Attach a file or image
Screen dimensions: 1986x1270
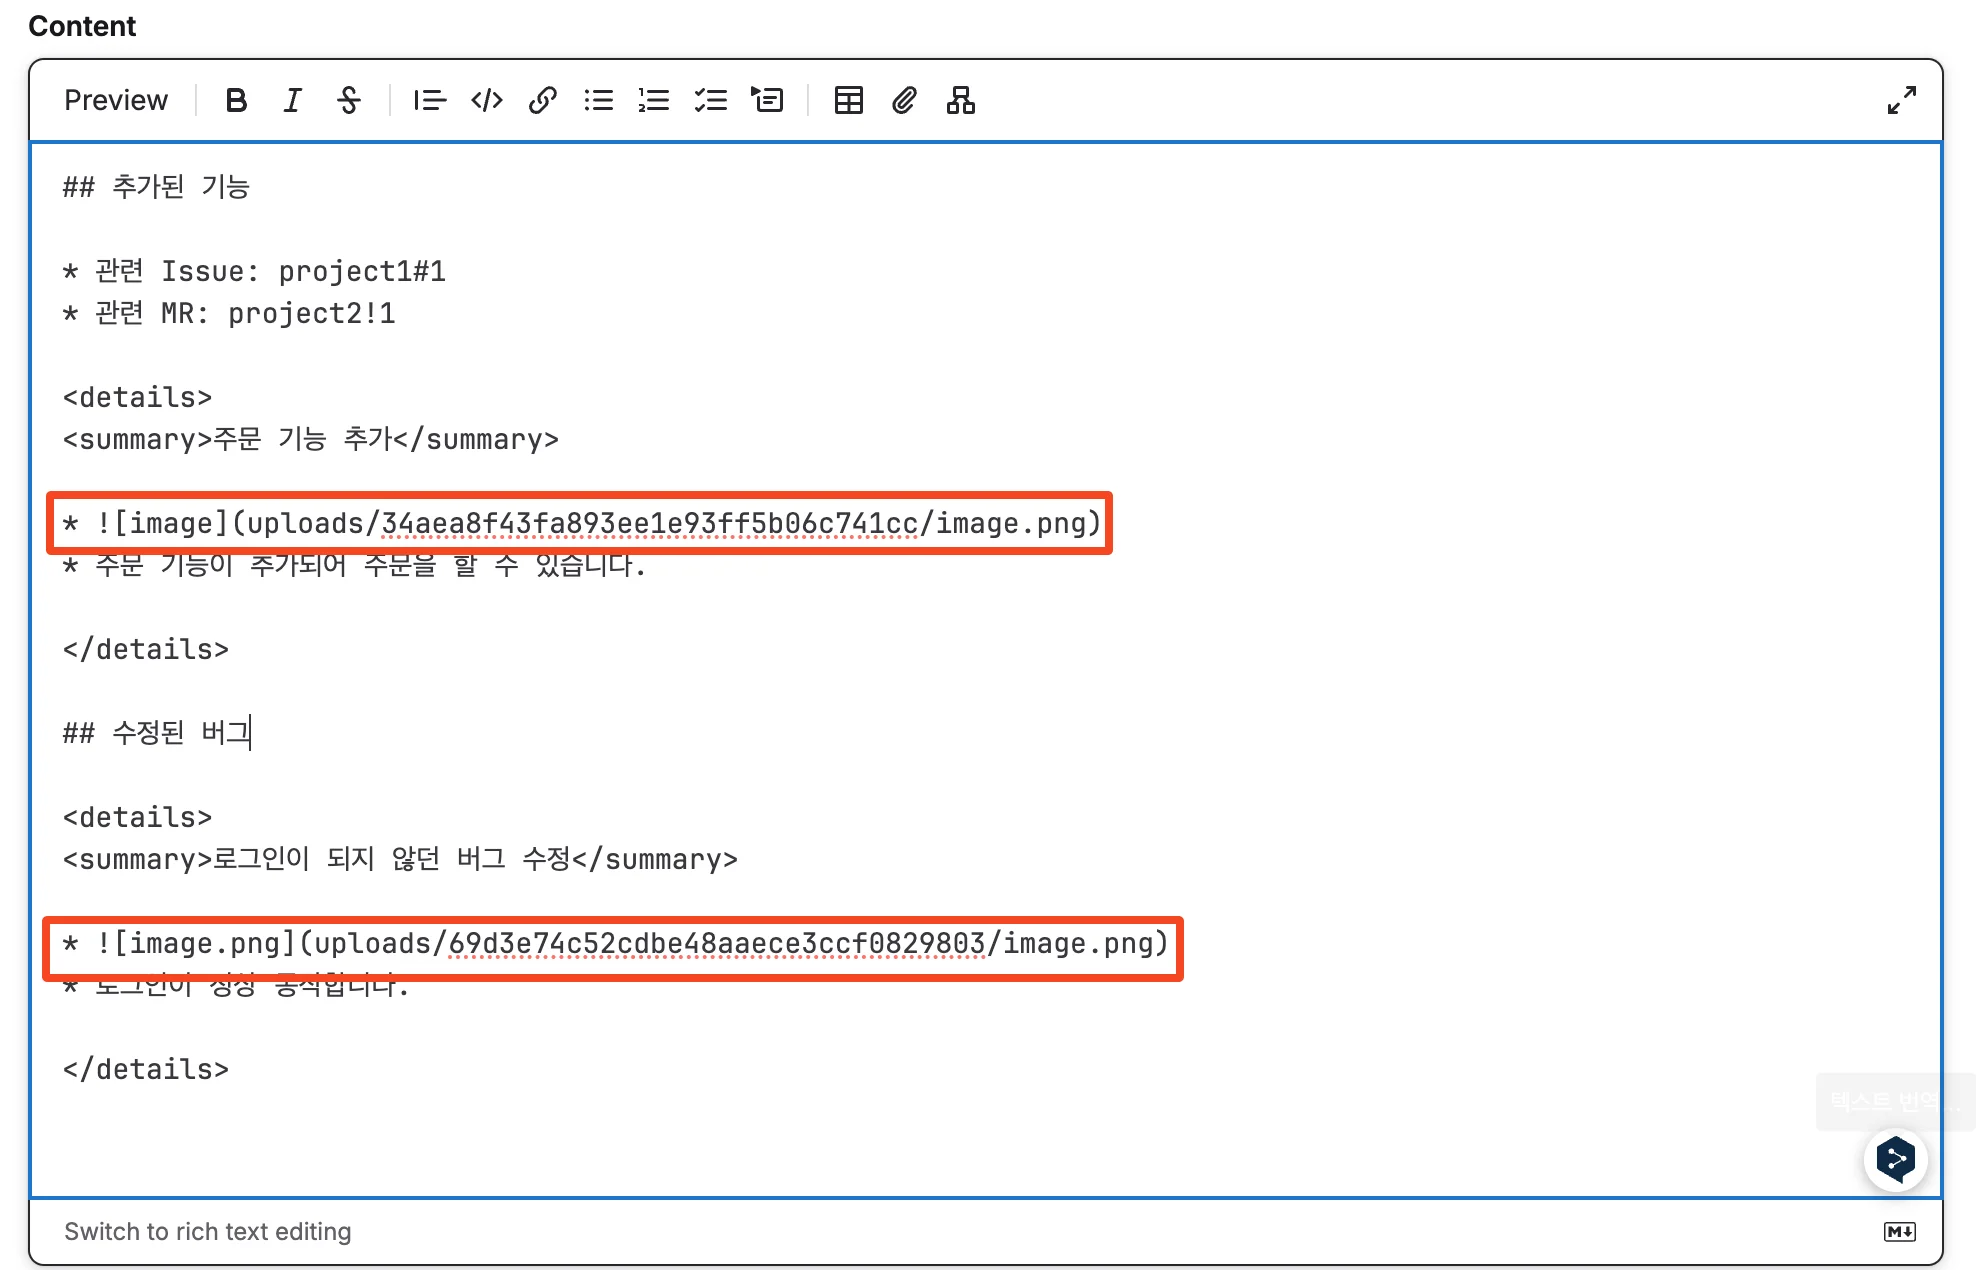(x=904, y=100)
